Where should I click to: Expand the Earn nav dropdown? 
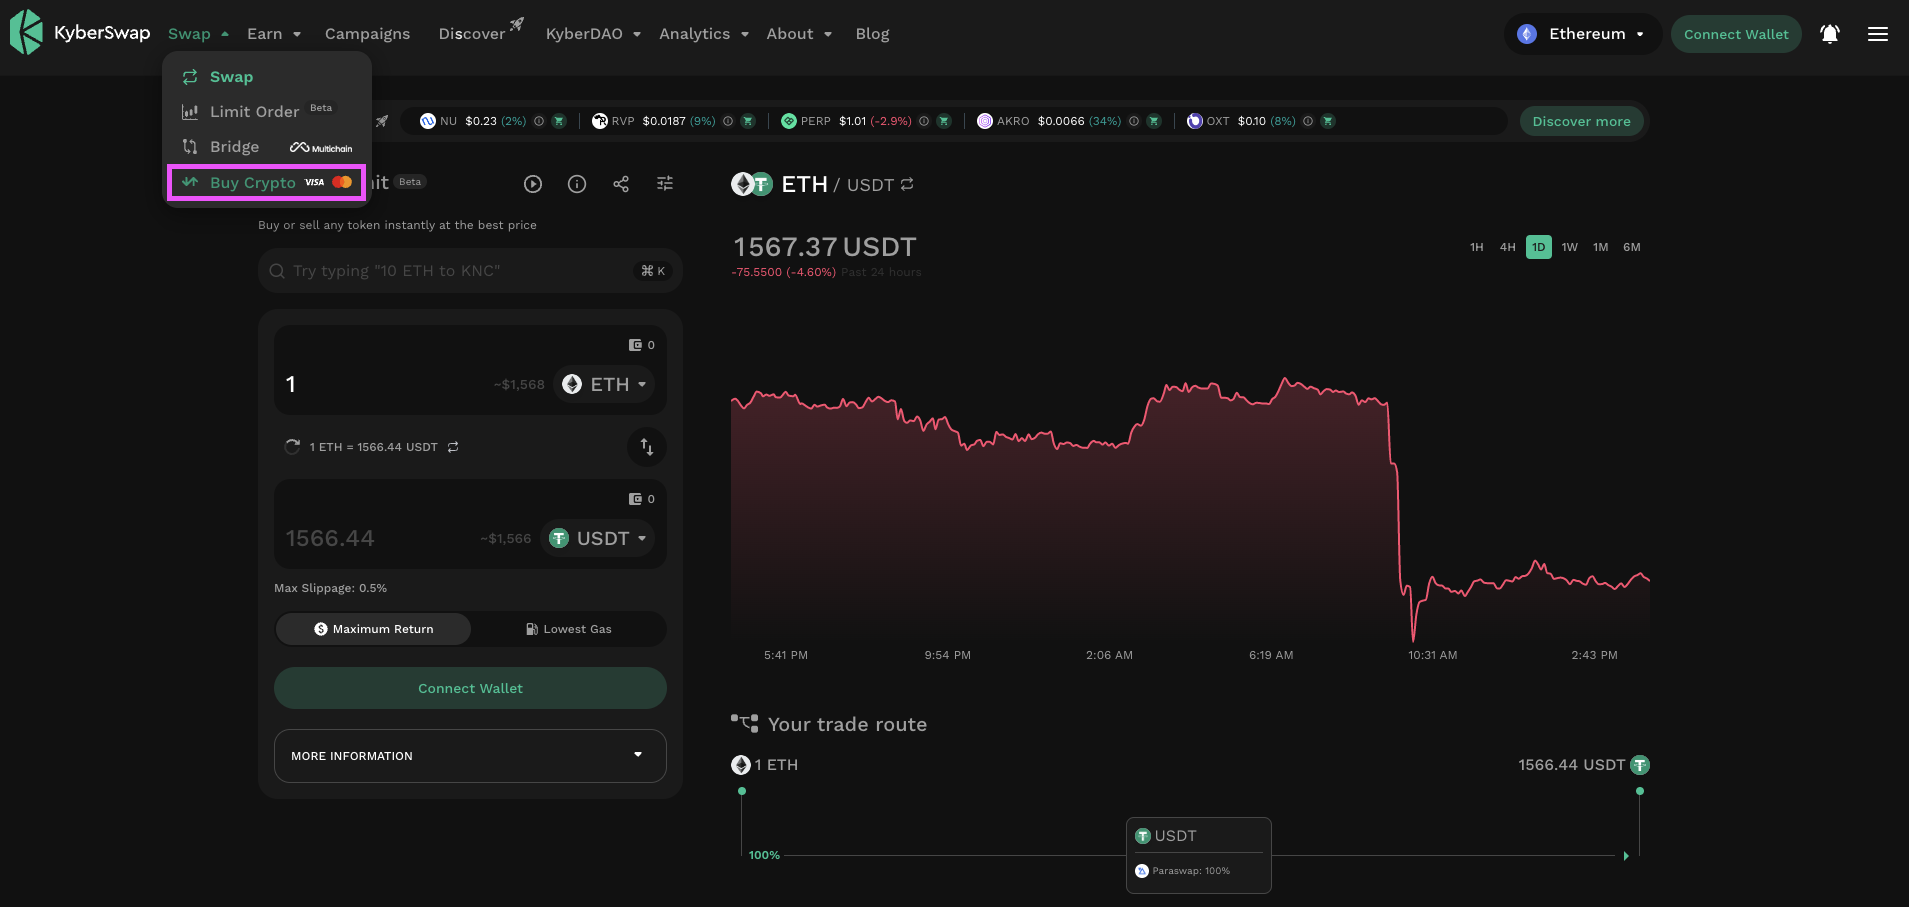click(x=274, y=34)
